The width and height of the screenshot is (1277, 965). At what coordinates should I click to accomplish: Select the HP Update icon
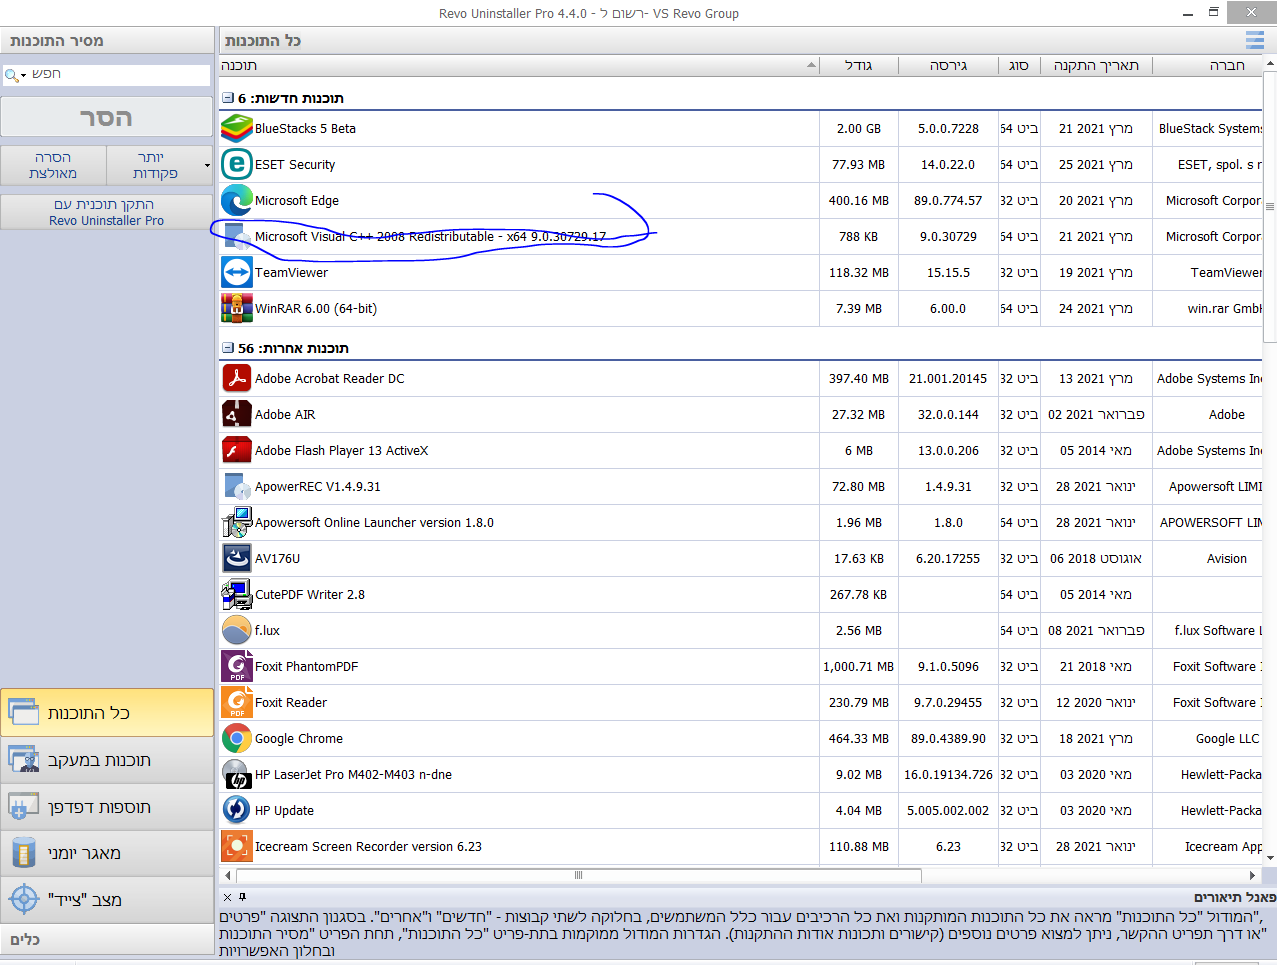pos(237,810)
